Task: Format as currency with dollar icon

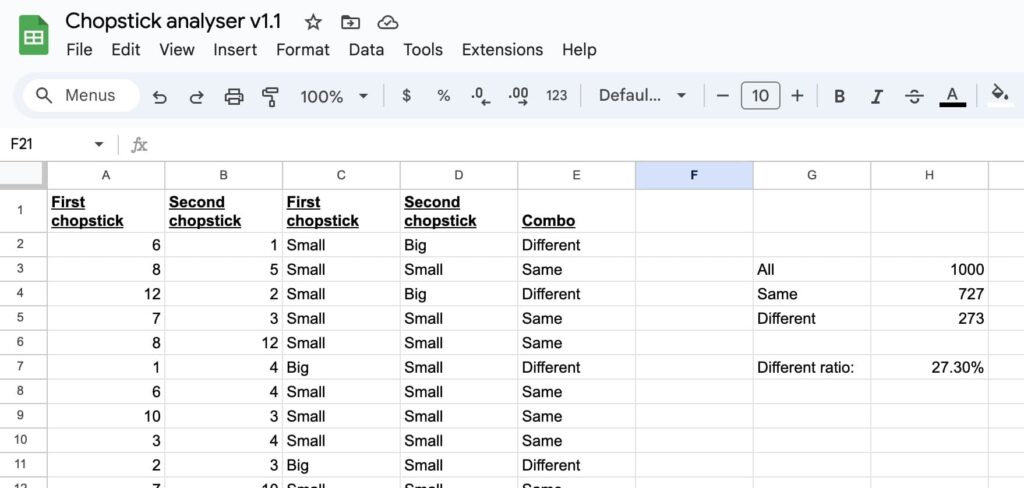Action: (406, 96)
